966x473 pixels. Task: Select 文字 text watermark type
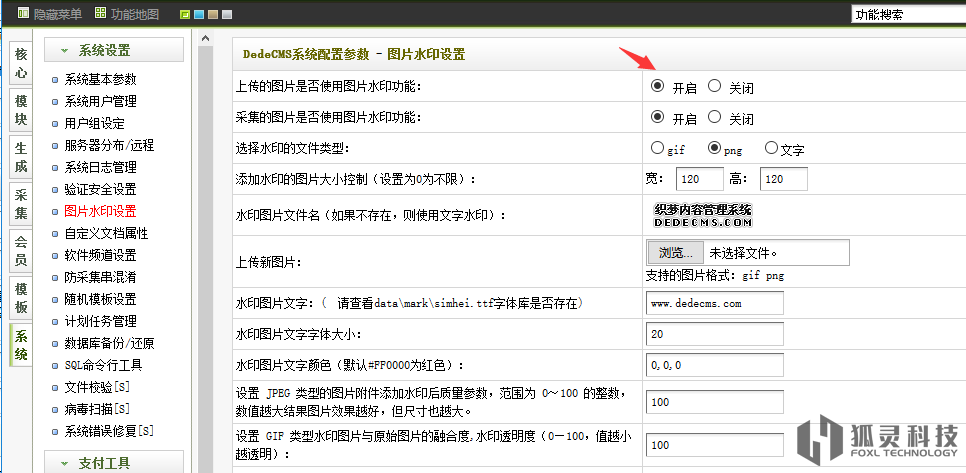pos(770,148)
